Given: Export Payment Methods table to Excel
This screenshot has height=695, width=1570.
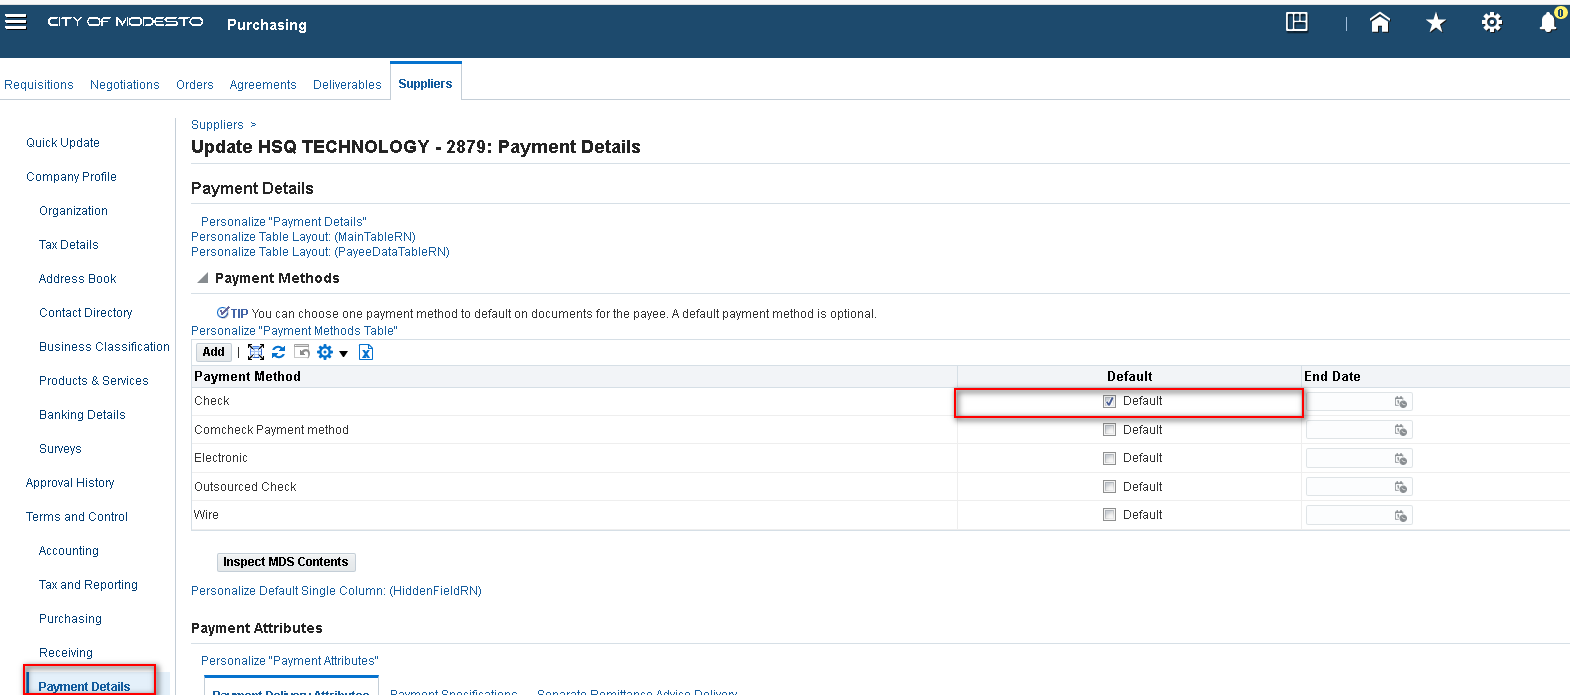Looking at the screenshot, I should click(x=366, y=352).
